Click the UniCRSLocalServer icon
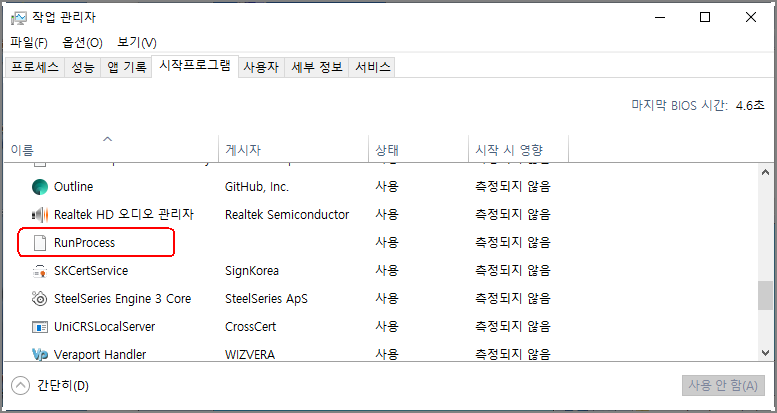The image size is (777, 413). tap(40, 327)
